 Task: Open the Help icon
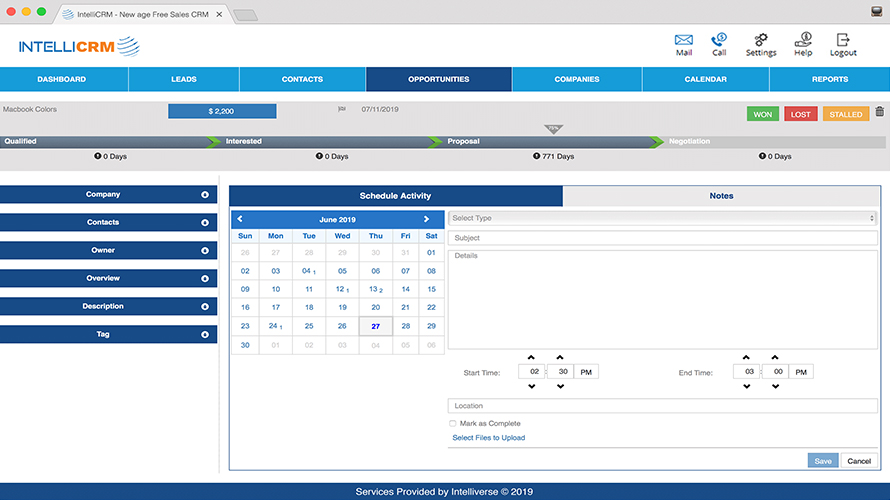(x=803, y=44)
